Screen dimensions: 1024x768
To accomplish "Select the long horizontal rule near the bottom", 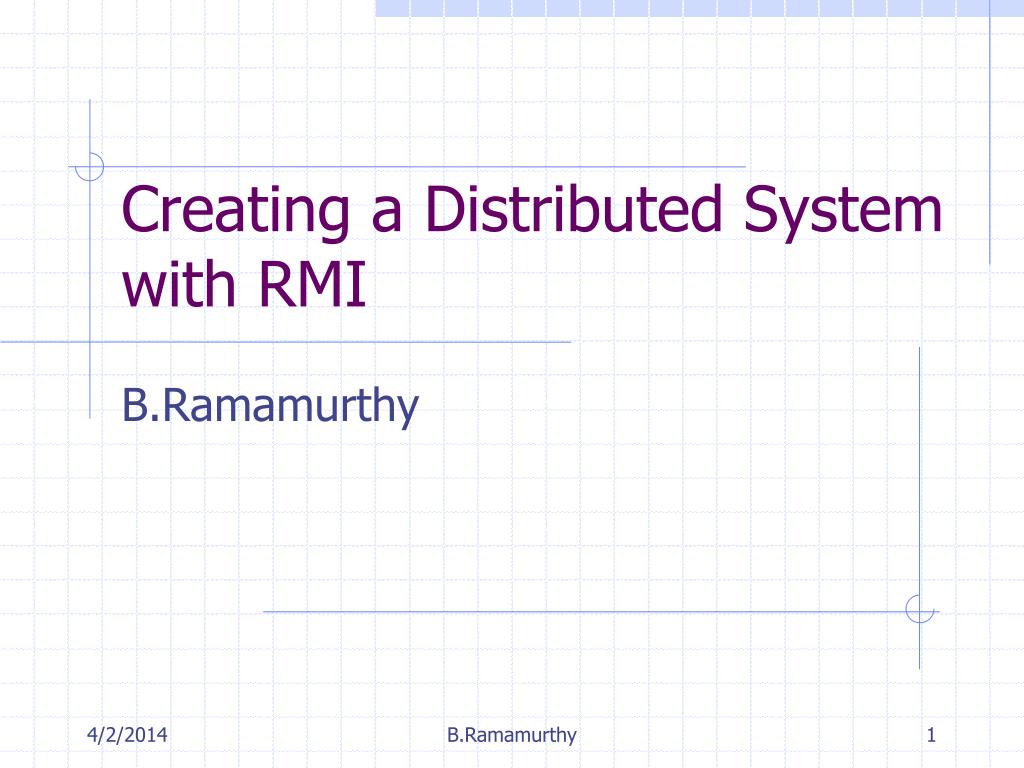I will pyautogui.click(x=600, y=611).
